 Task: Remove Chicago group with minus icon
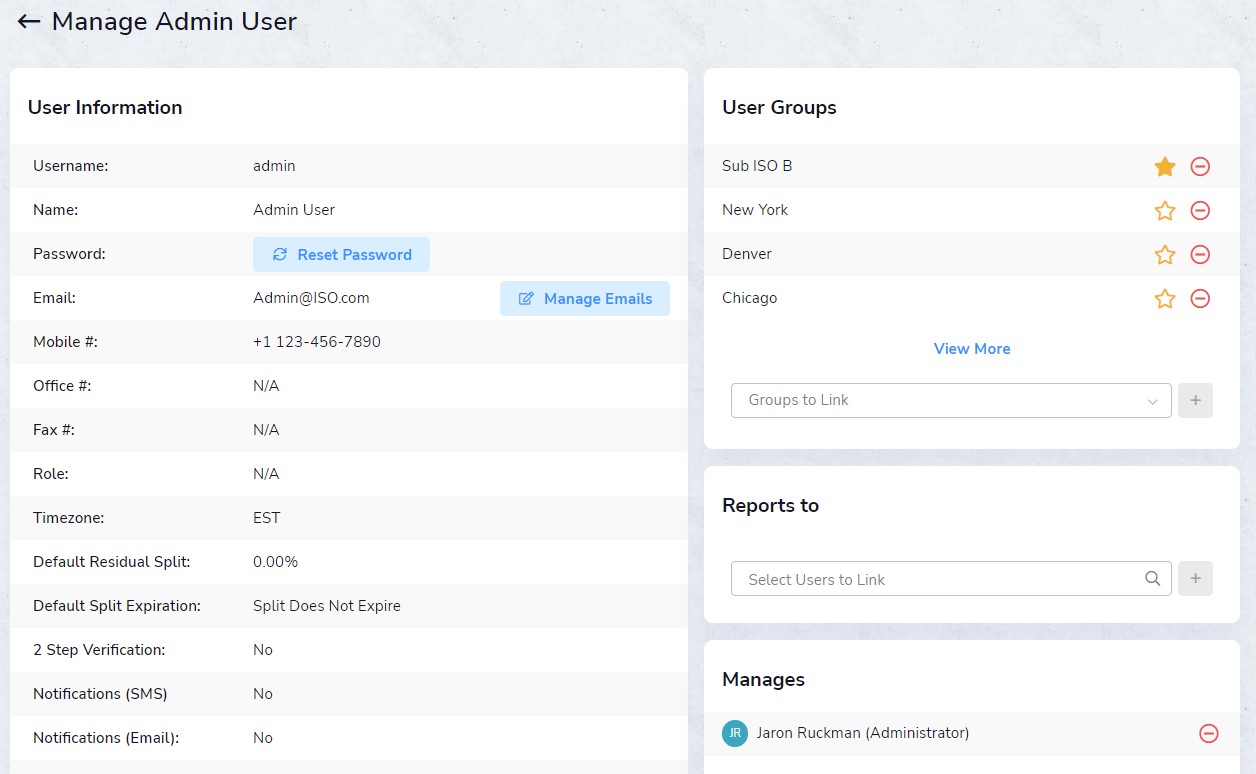coord(1200,299)
